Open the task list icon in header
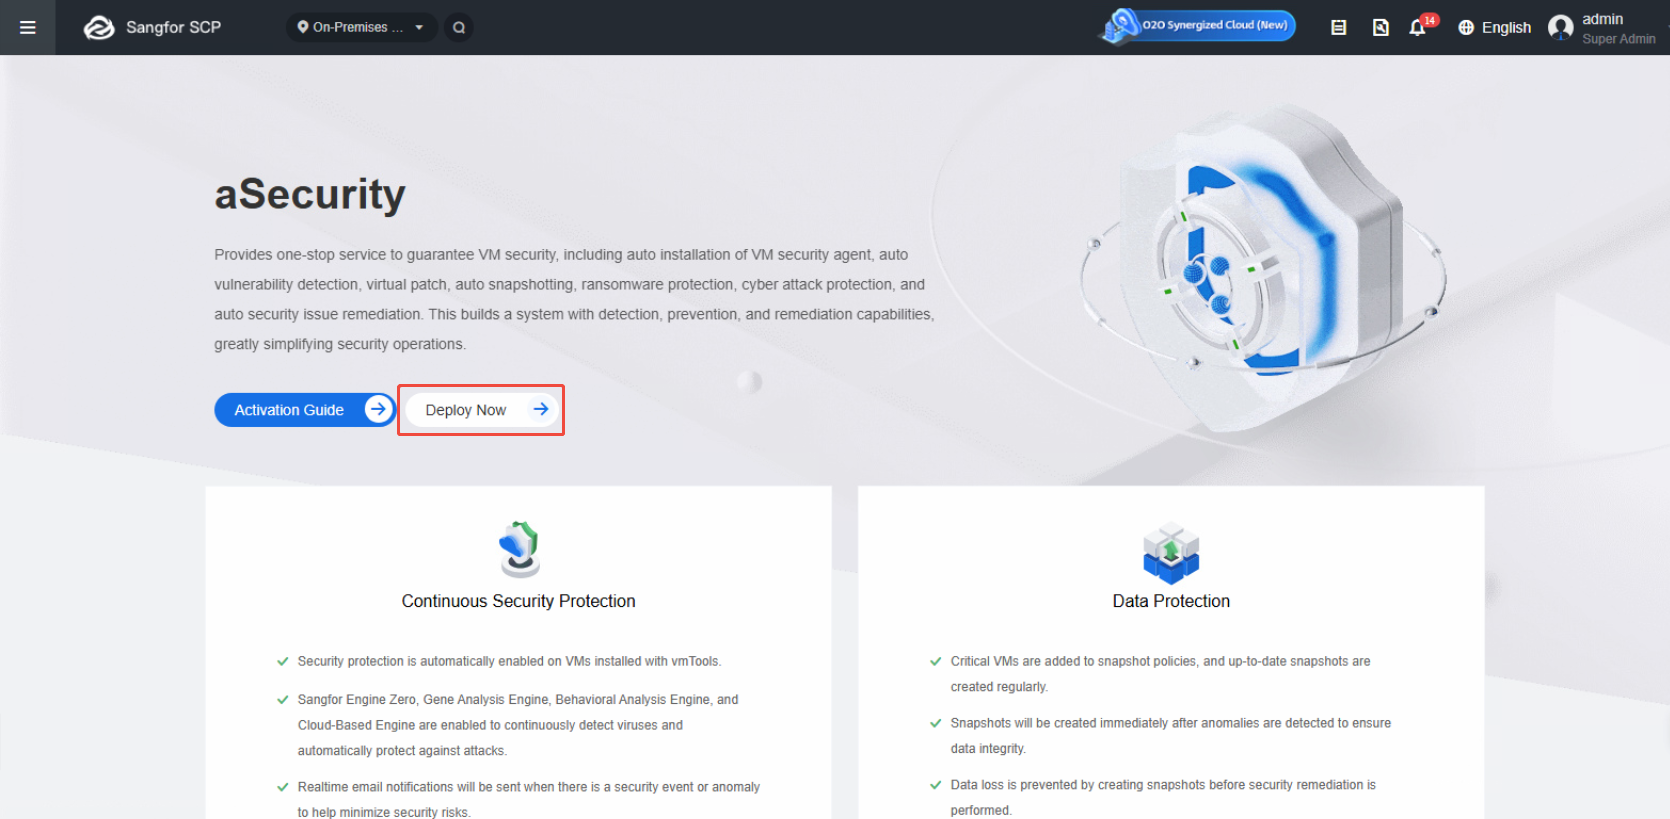Viewport: 1670px width, 819px height. 1339,28
